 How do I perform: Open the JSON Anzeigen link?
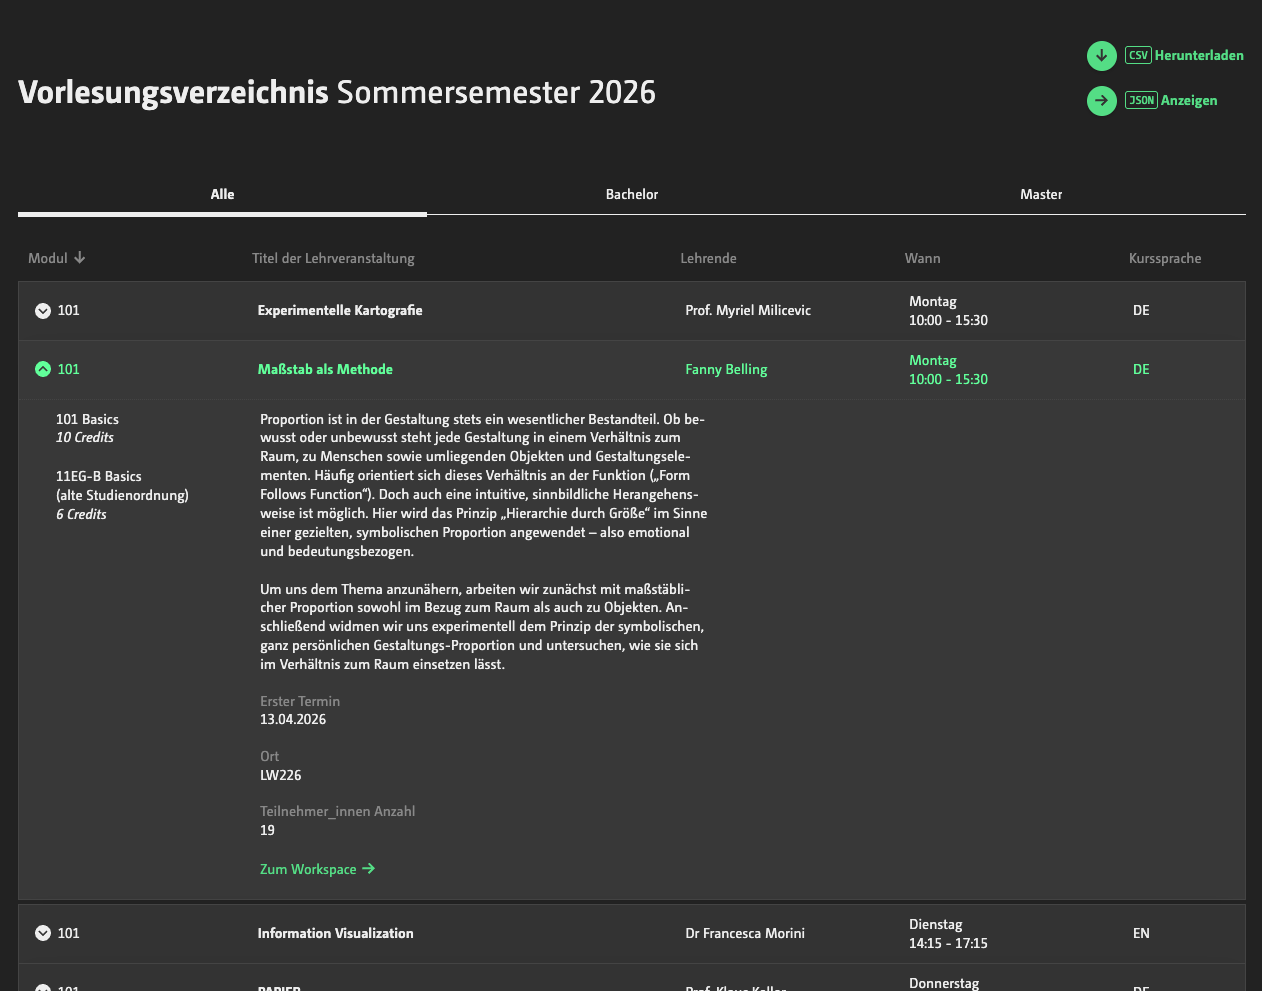click(x=1171, y=100)
